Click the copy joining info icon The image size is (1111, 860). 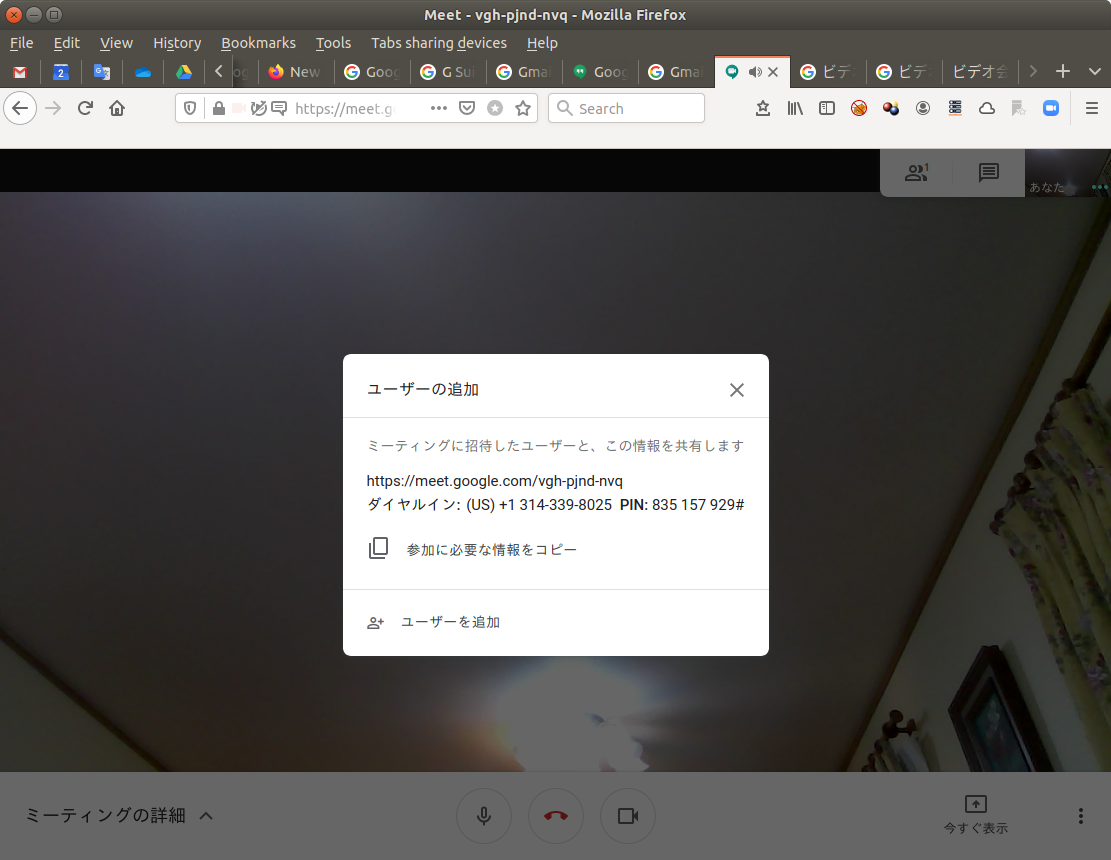[378, 549]
